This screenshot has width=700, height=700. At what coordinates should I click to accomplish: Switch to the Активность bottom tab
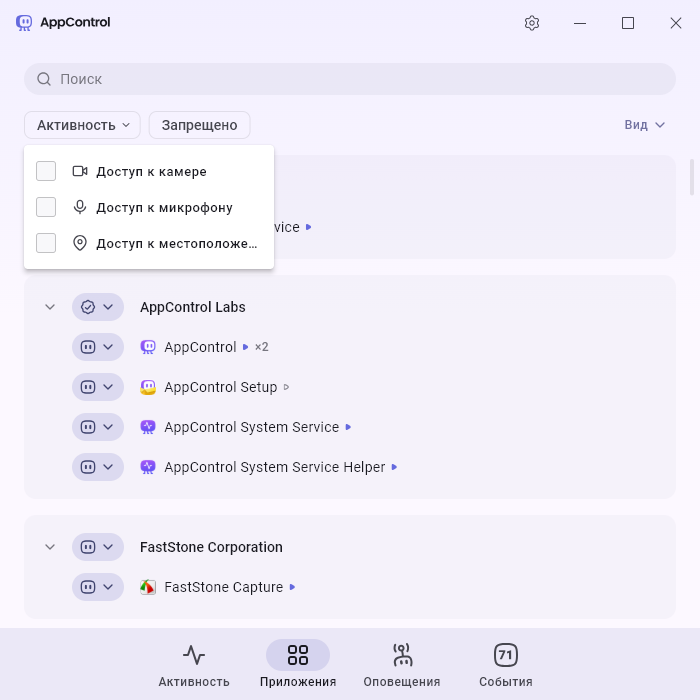click(x=194, y=665)
